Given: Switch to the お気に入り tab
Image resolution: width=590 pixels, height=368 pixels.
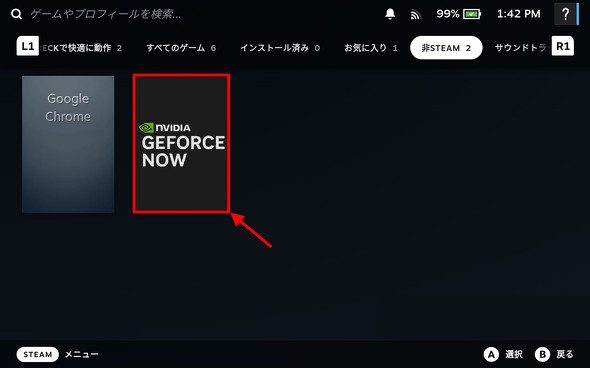Looking at the screenshot, I should [371, 48].
